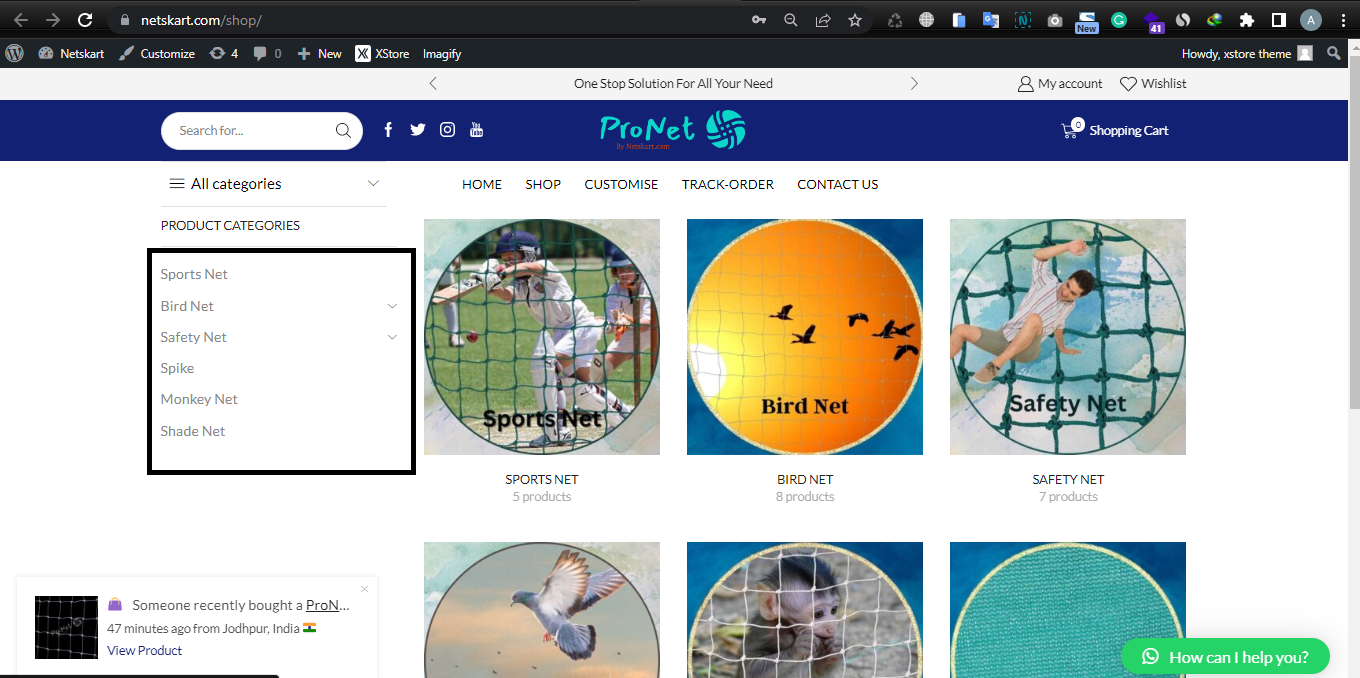This screenshot has height=678, width=1360.
Task: Open the Facebook social icon
Action: [x=388, y=130]
